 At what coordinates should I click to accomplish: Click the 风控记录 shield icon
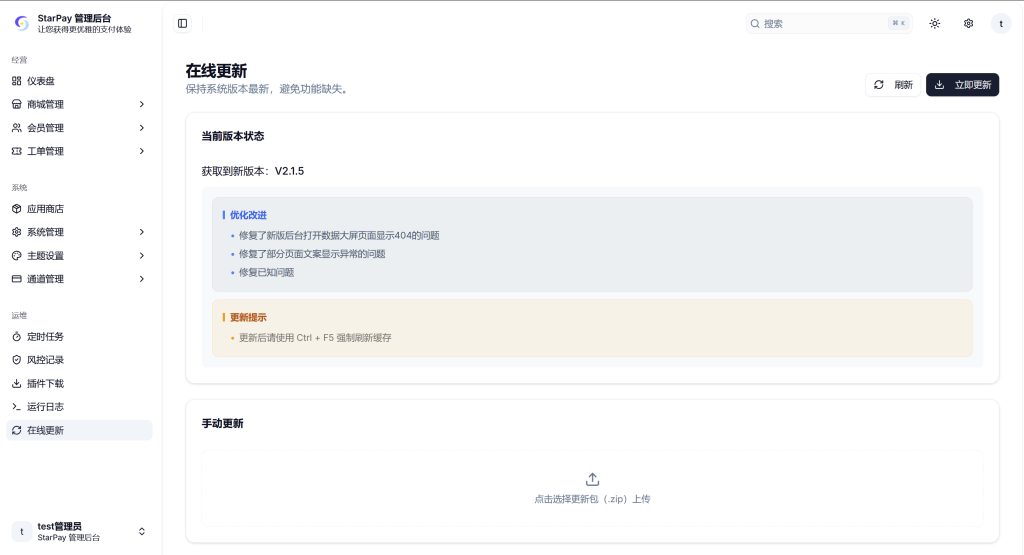pos(17,360)
